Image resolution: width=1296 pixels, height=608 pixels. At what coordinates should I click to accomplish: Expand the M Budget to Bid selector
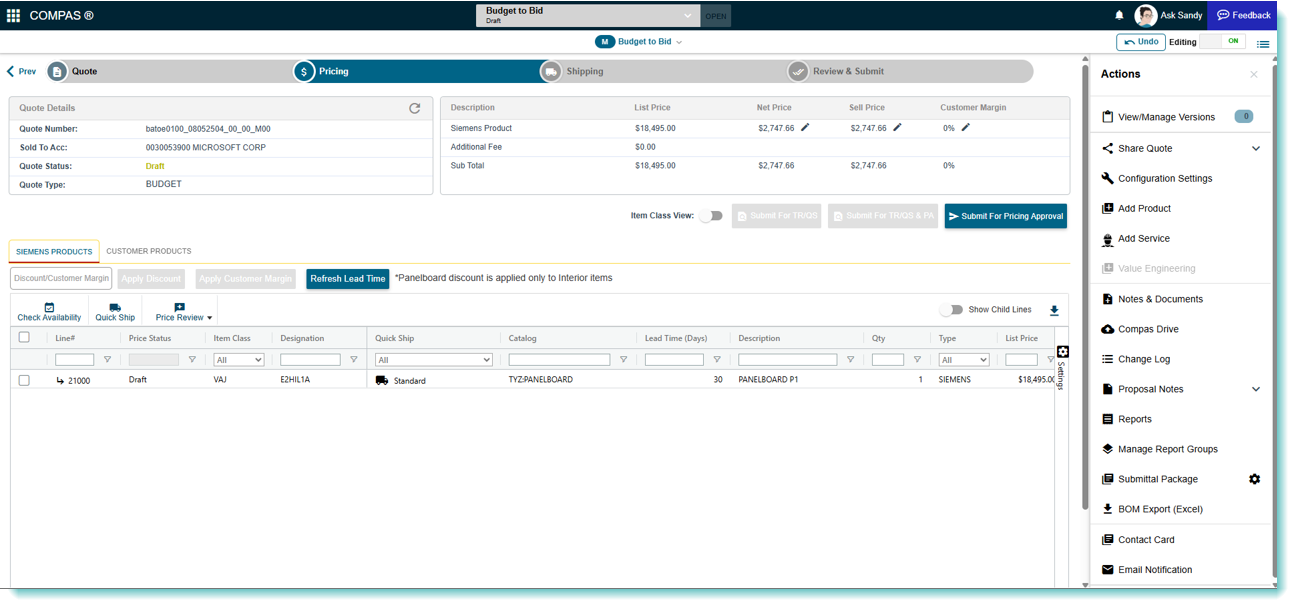pos(638,42)
